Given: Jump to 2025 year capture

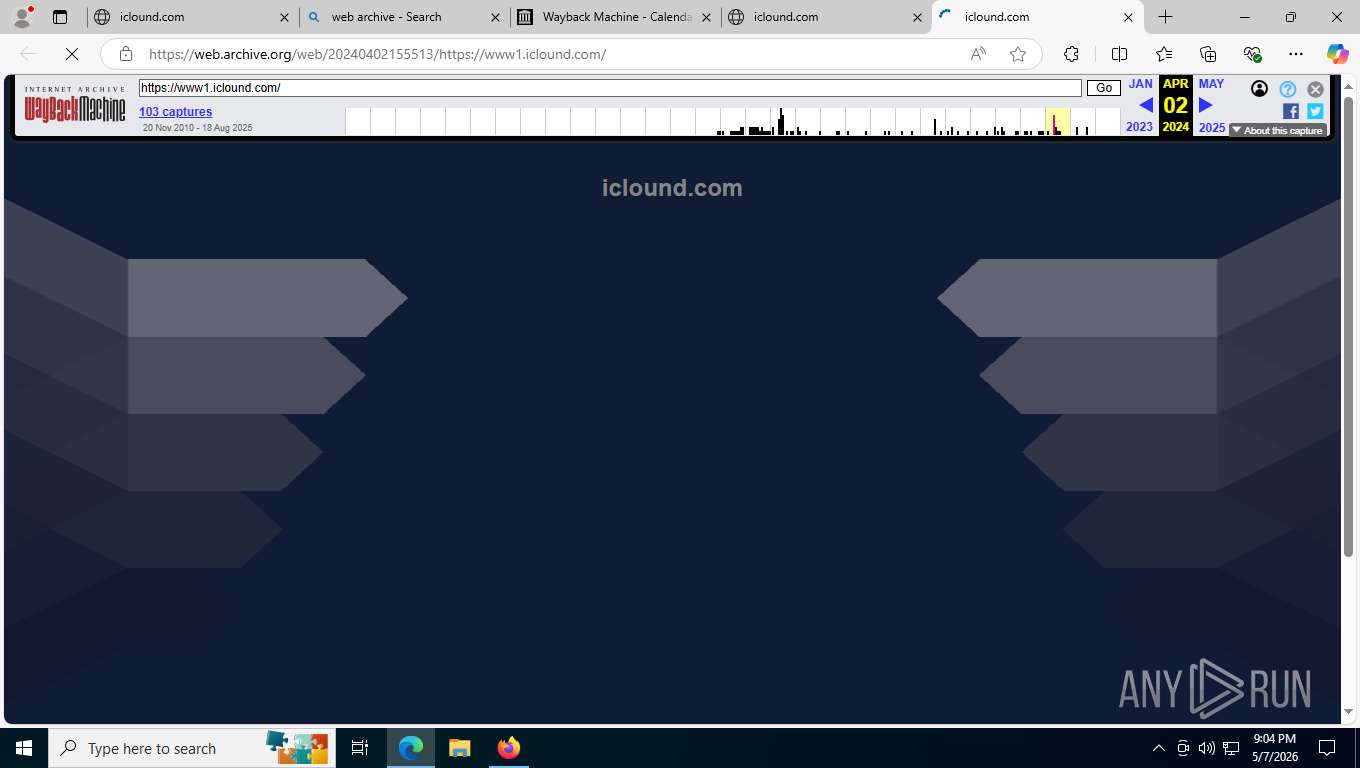Looking at the screenshot, I should pyautogui.click(x=1212, y=127).
